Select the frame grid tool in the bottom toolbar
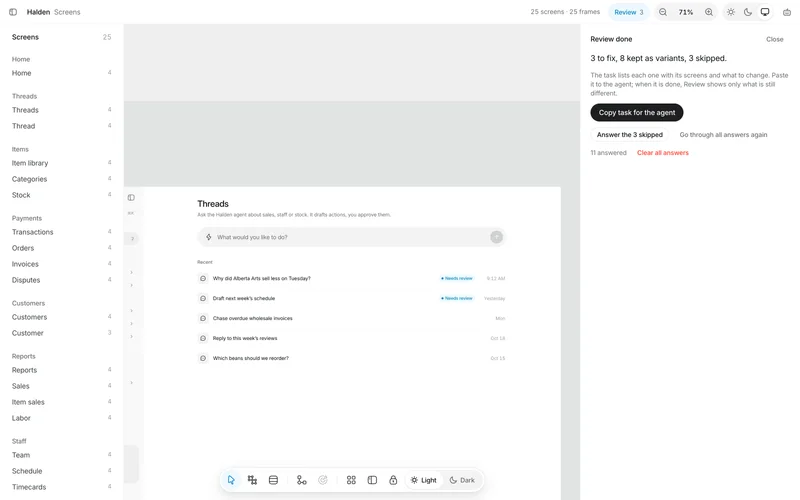The width and height of the screenshot is (800, 500). (x=252, y=480)
